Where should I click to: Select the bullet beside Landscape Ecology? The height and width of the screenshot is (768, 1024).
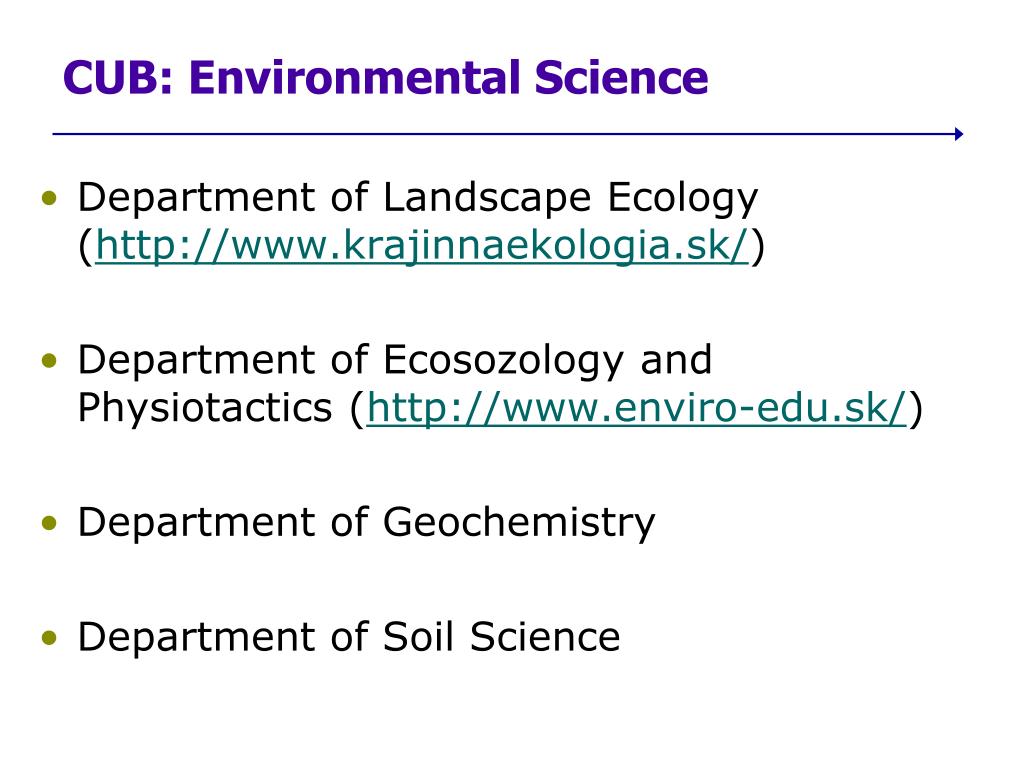pyautogui.click(x=49, y=198)
